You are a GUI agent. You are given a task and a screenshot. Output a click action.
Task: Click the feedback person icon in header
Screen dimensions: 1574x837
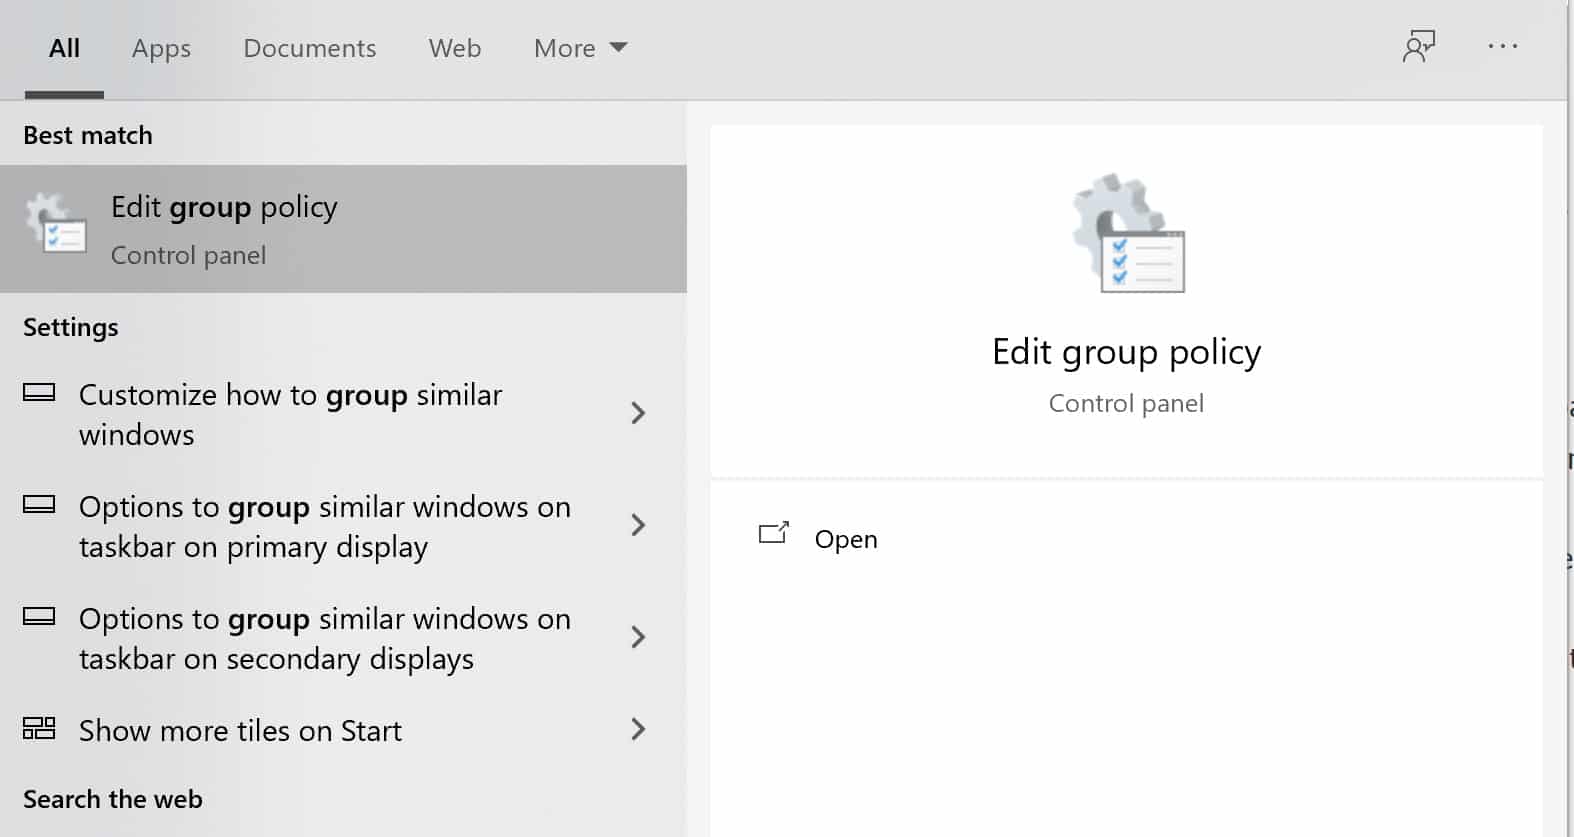coord(1418,47)
